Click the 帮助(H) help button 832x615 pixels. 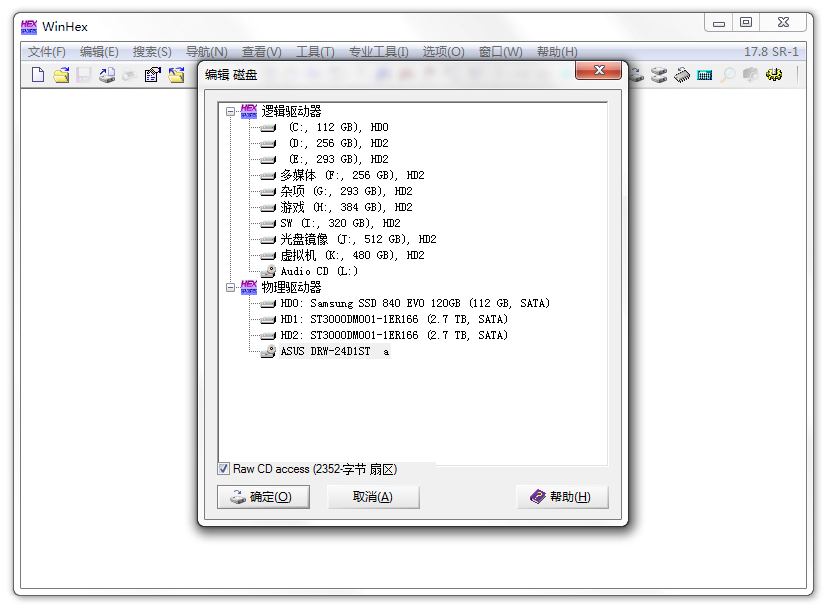[562, 497]
